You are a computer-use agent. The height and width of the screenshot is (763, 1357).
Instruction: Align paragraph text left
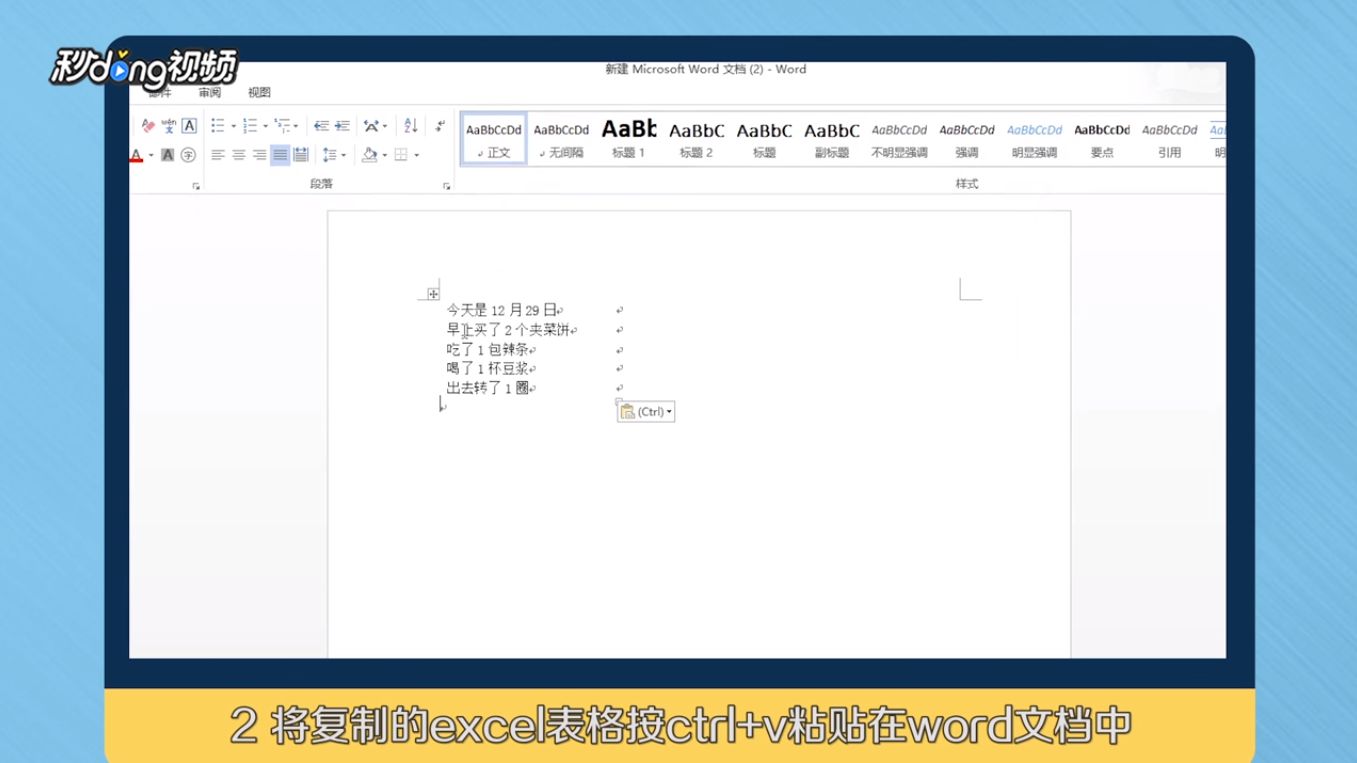[218, 155]
